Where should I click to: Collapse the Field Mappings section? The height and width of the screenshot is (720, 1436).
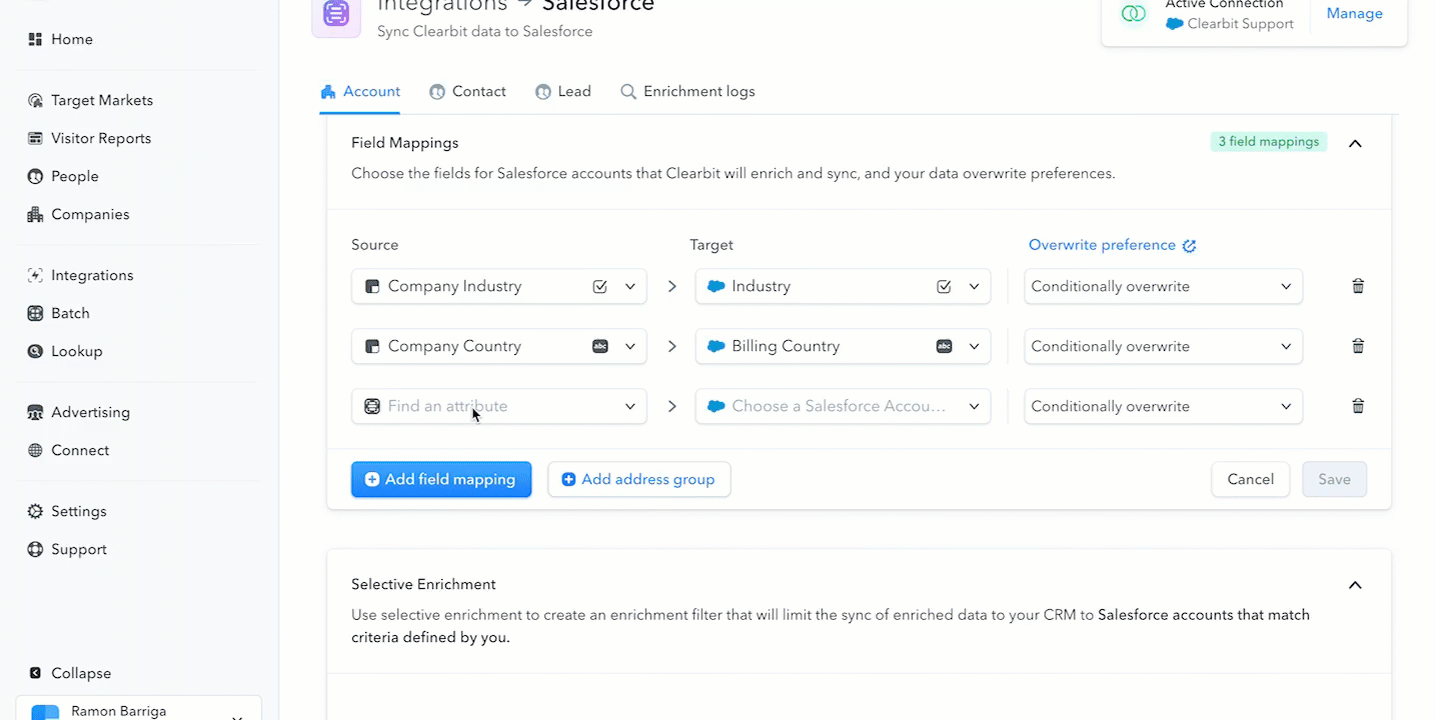coord(1355,143)
